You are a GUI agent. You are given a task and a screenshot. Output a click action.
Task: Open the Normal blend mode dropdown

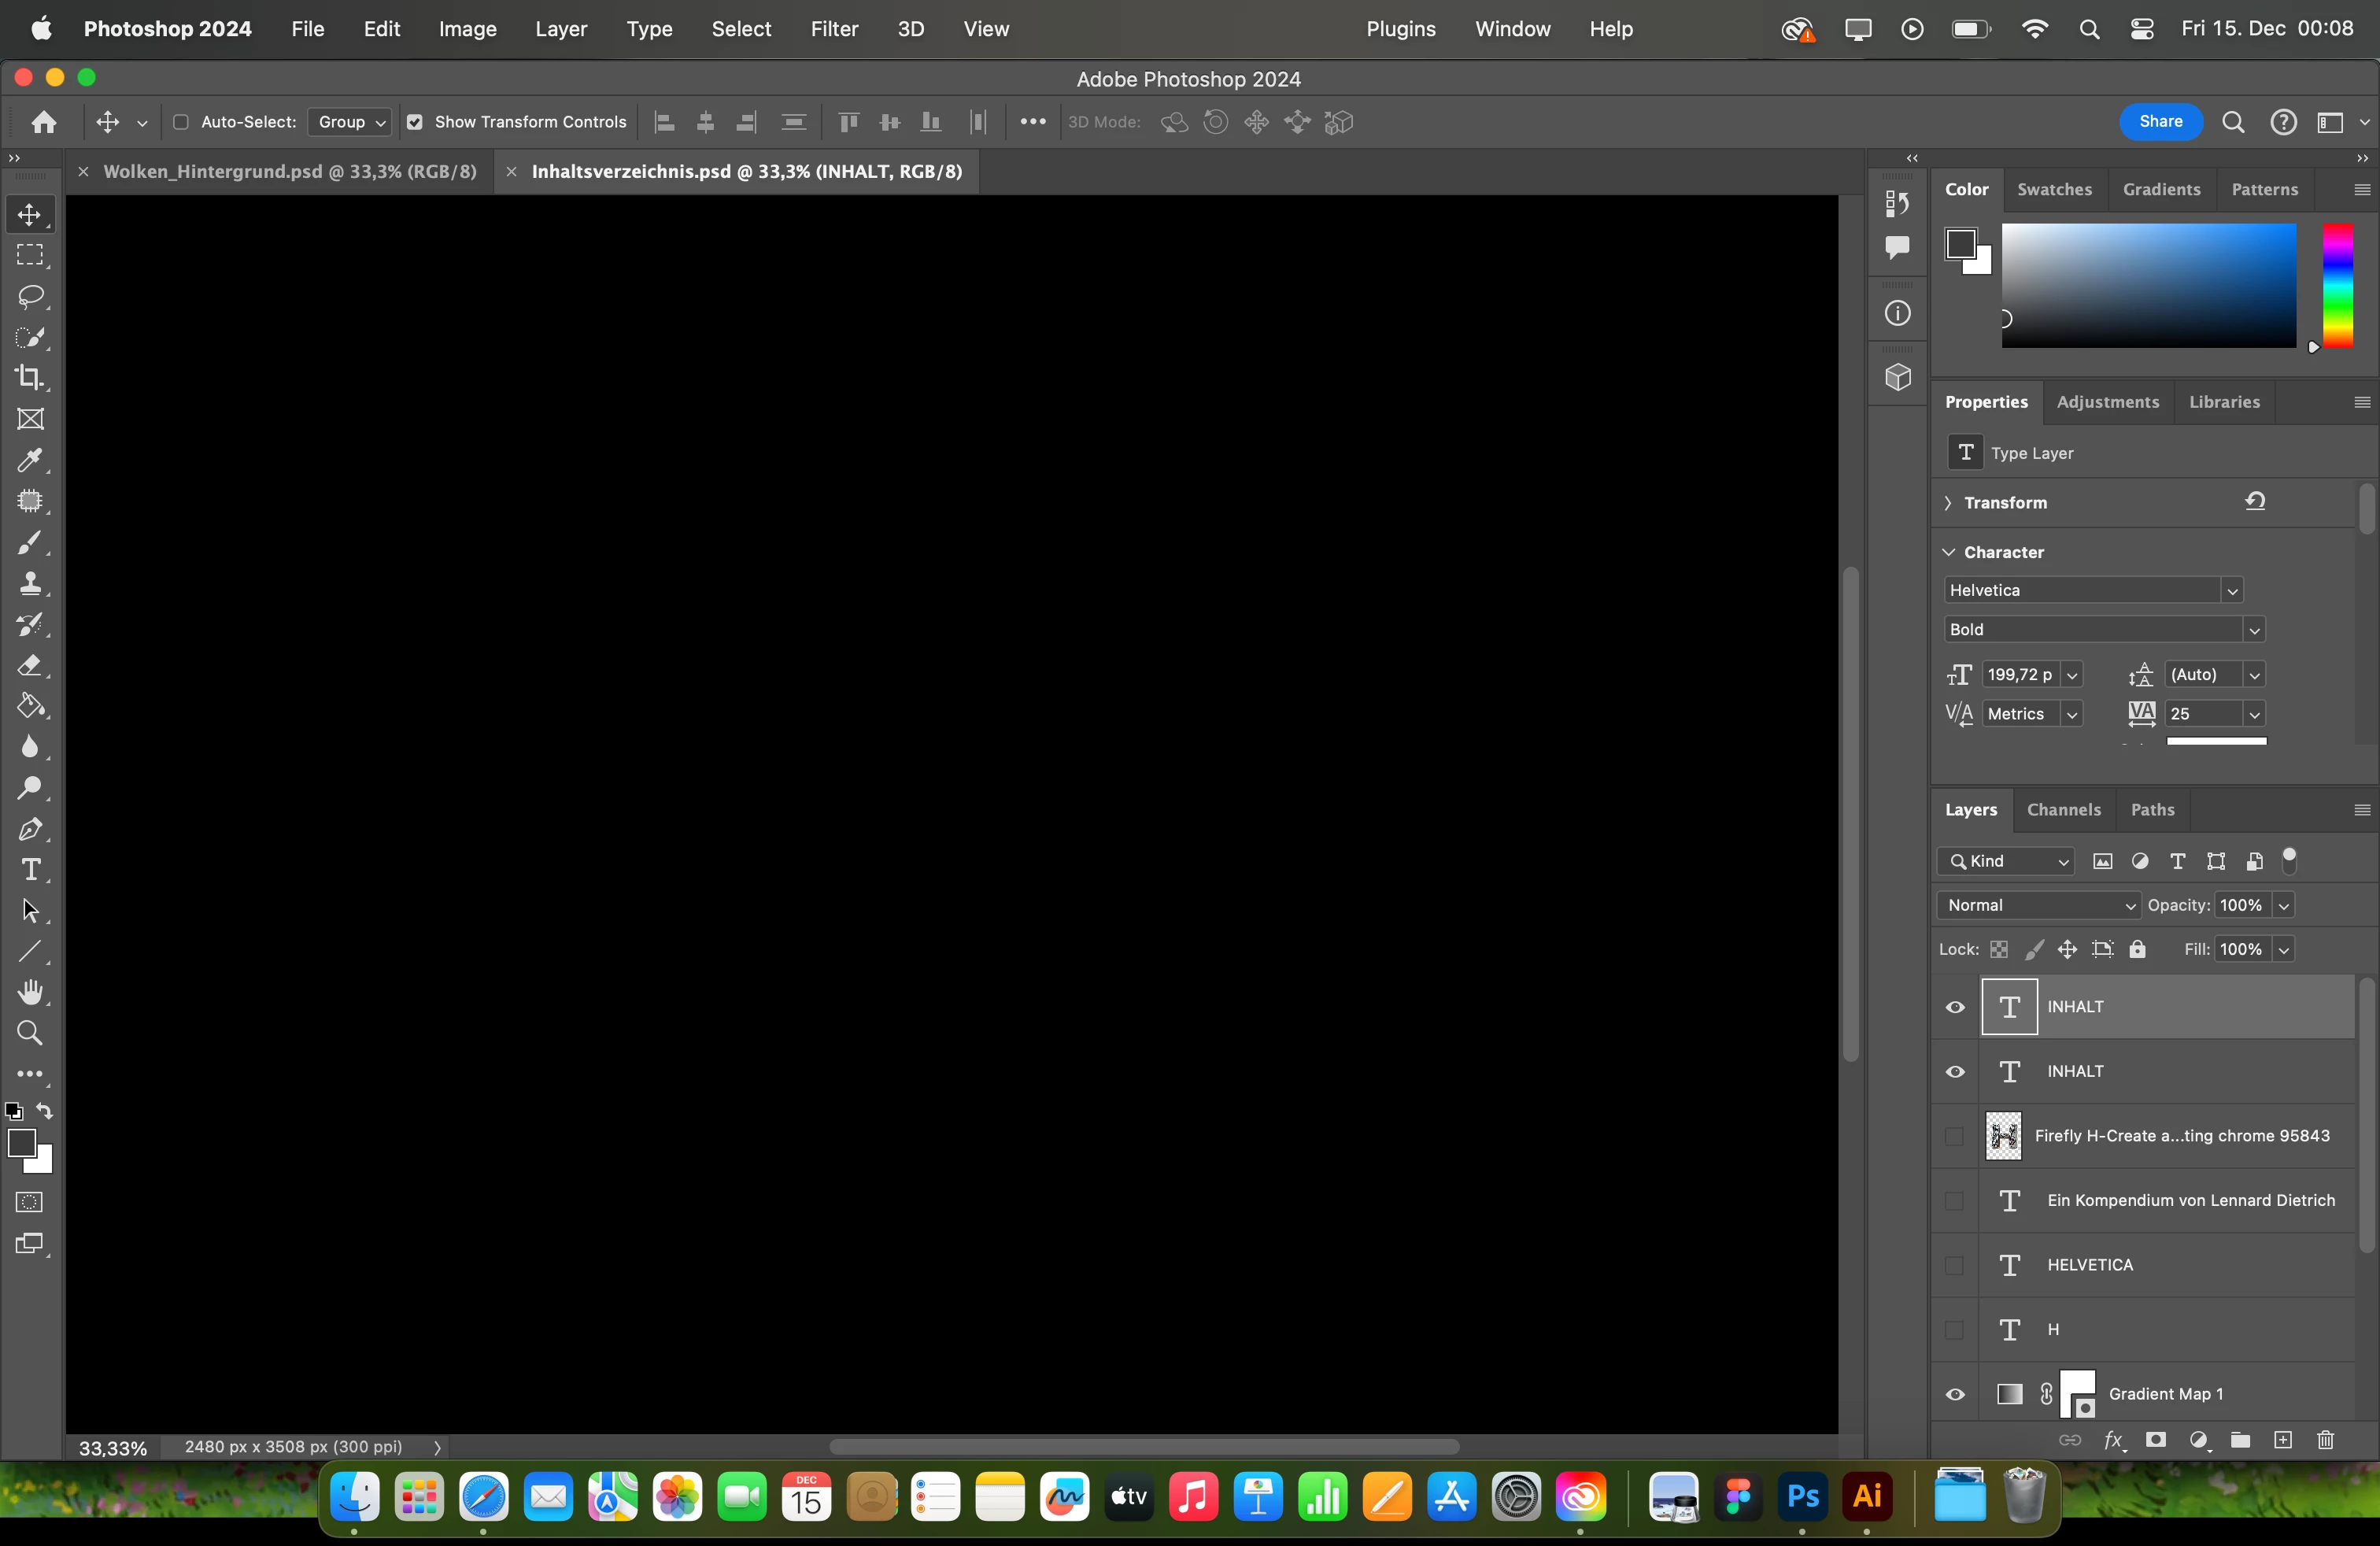2037,905
